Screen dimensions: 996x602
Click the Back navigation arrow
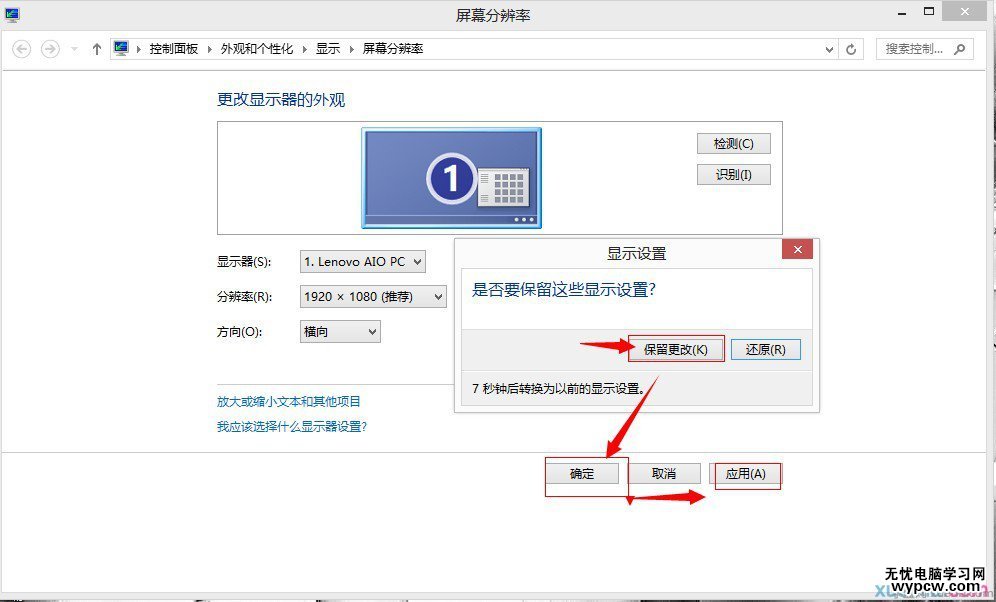pos(22,49)
